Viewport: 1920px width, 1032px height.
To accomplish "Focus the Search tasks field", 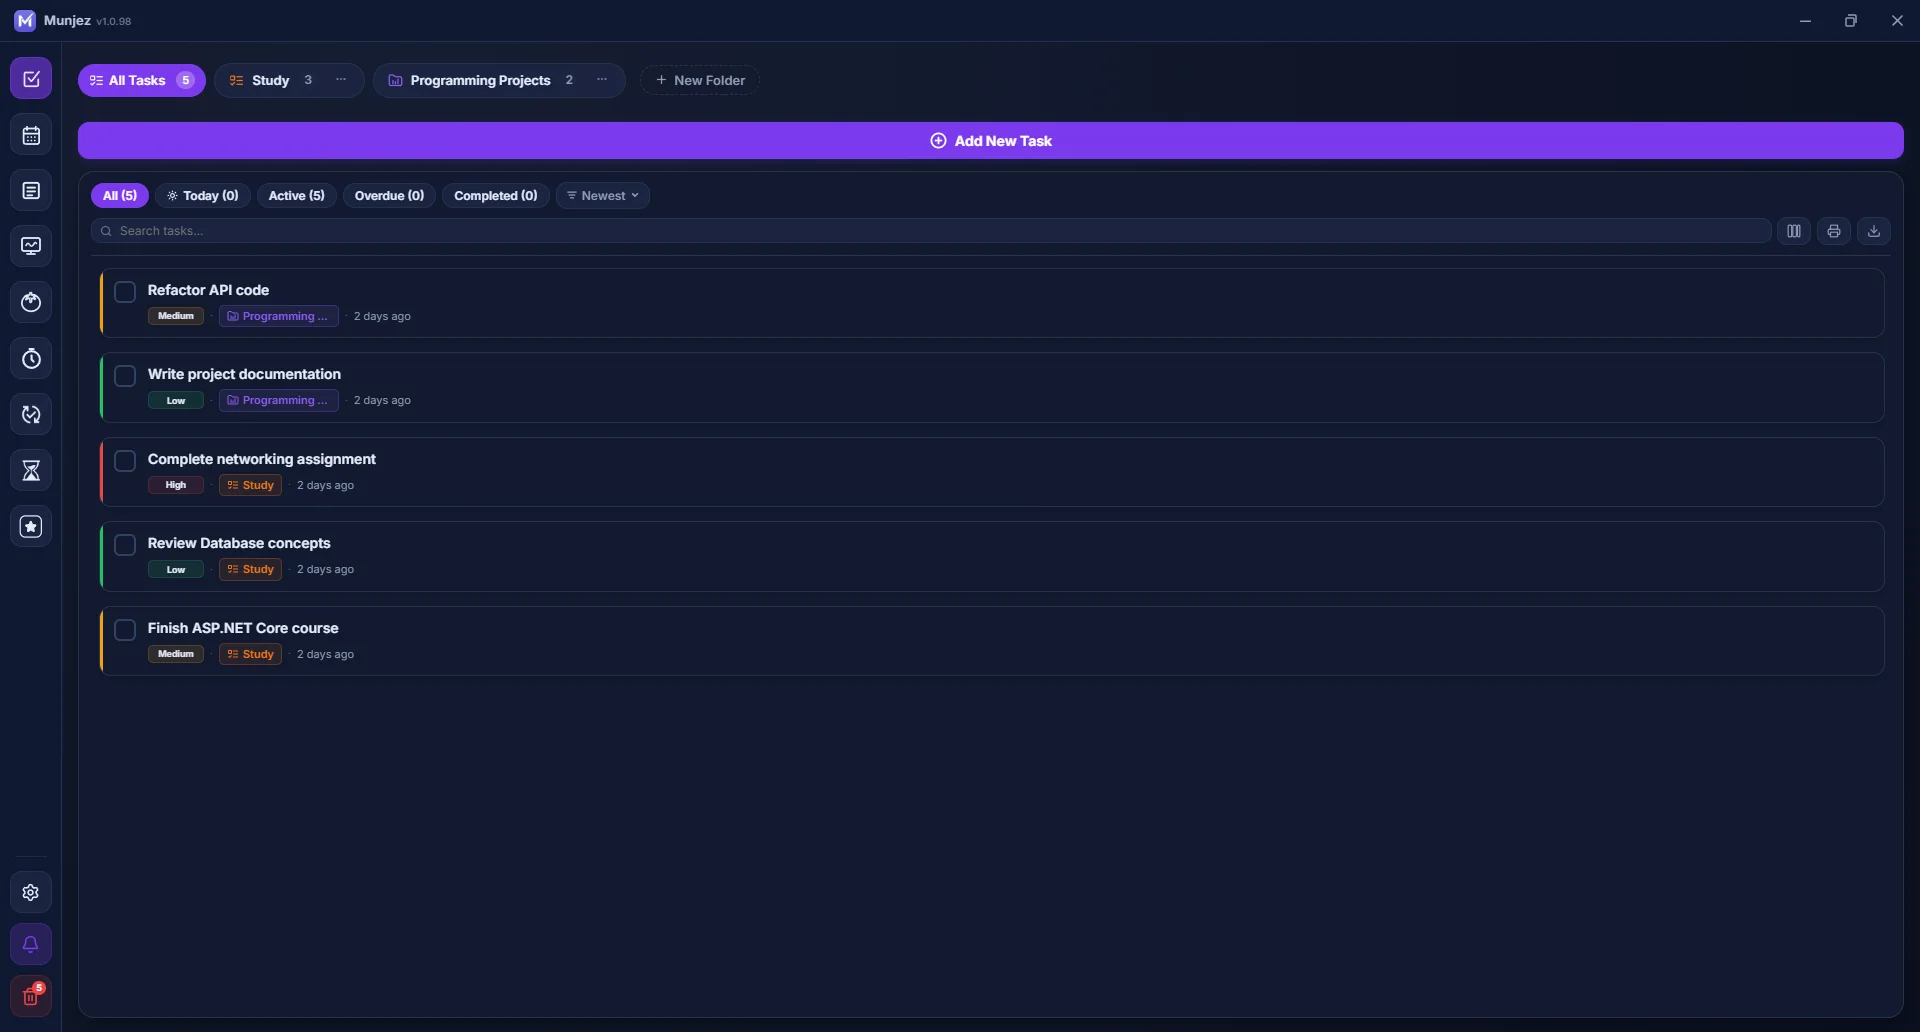I will pos(931,231).
